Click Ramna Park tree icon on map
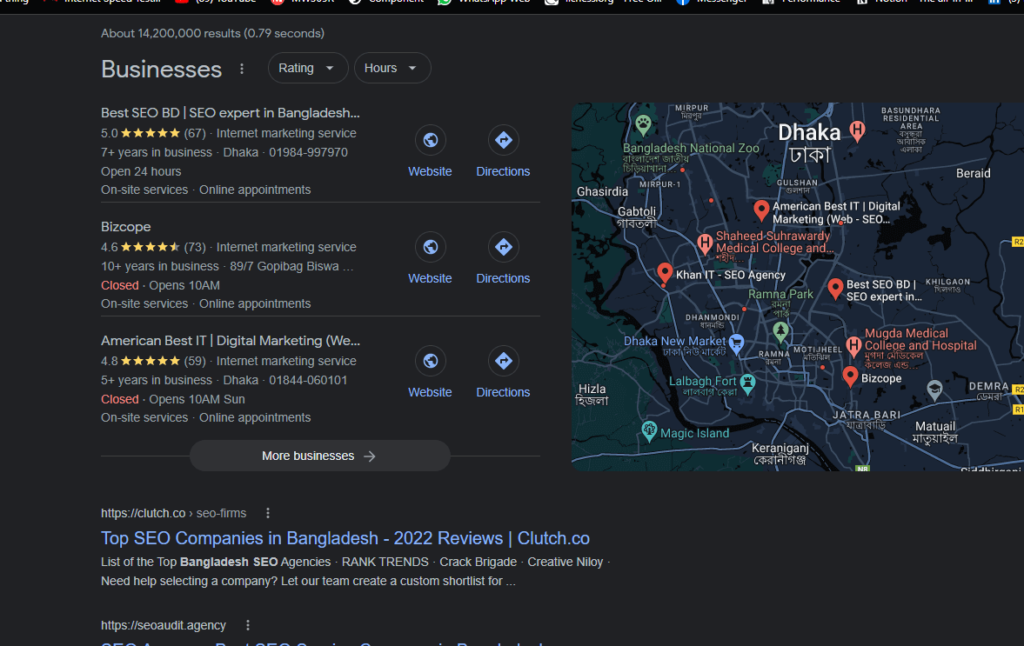The image size is (1024, 646). click(780, 331)
